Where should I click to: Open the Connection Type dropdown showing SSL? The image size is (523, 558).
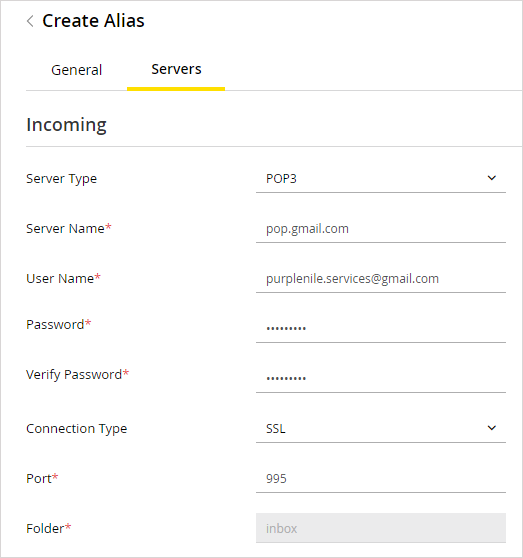coord(381,428)
